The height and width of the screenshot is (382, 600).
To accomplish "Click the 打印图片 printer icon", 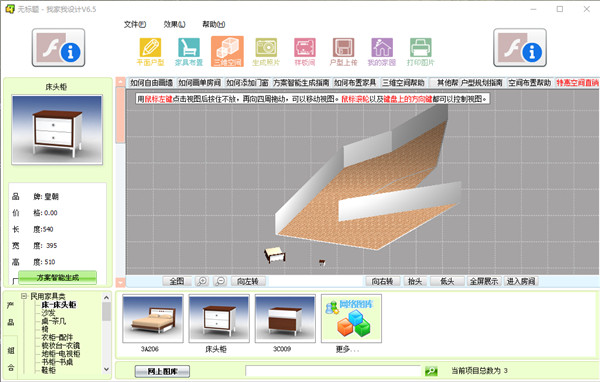I will tap(421, 52).
